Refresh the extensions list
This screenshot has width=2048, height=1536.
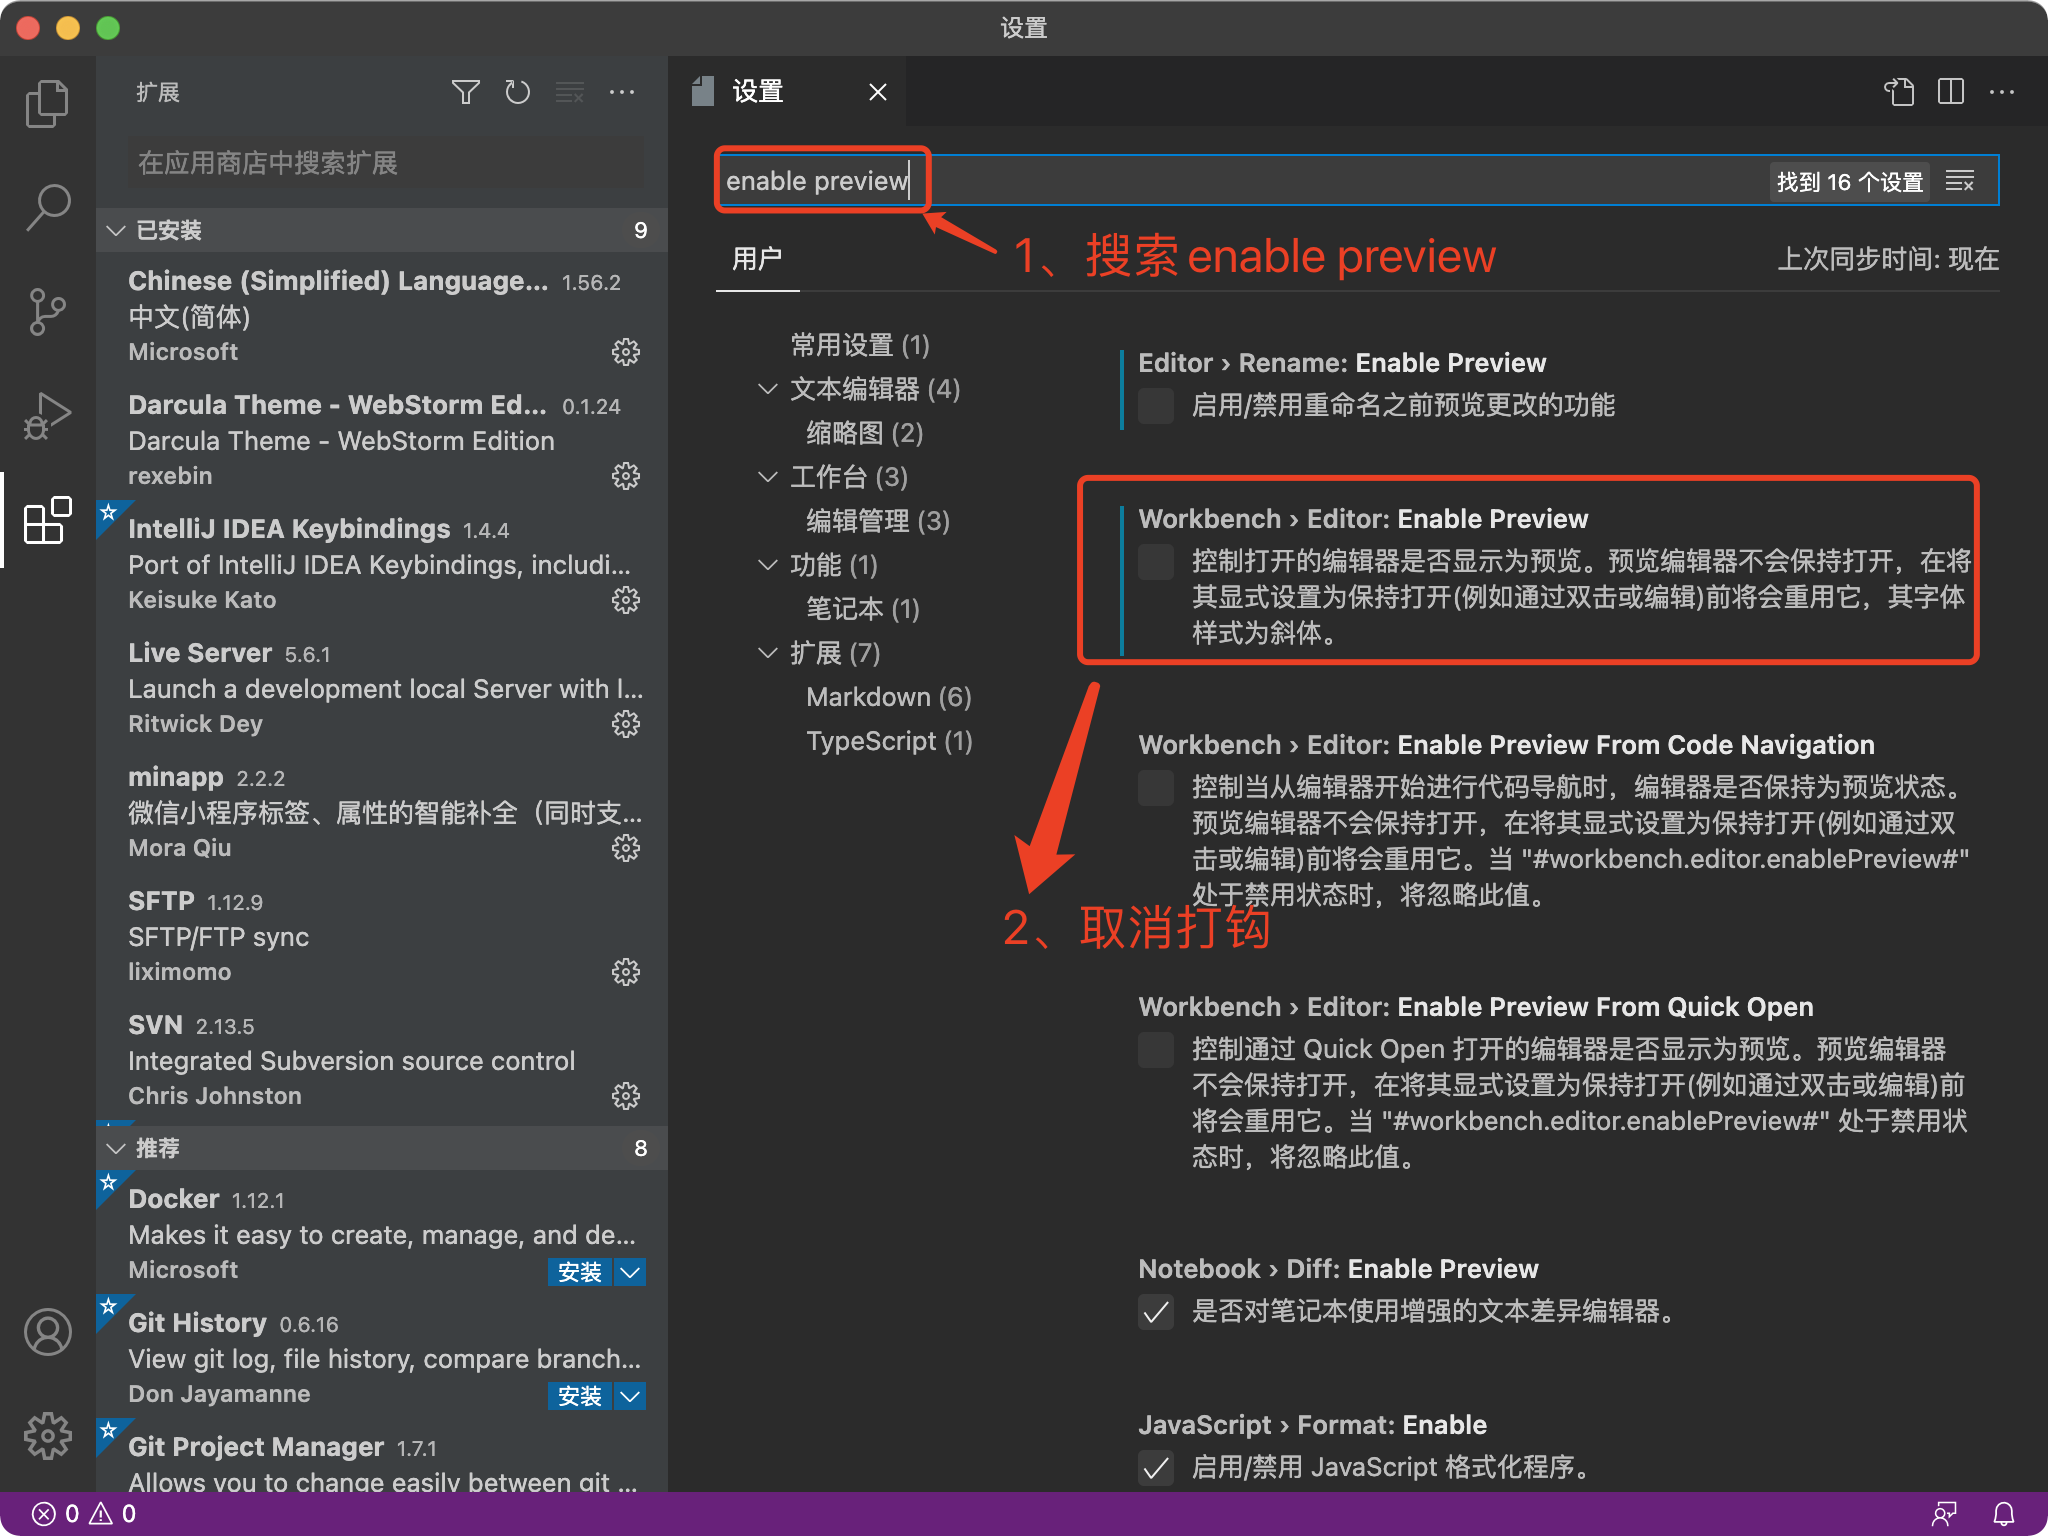(517, 92)
